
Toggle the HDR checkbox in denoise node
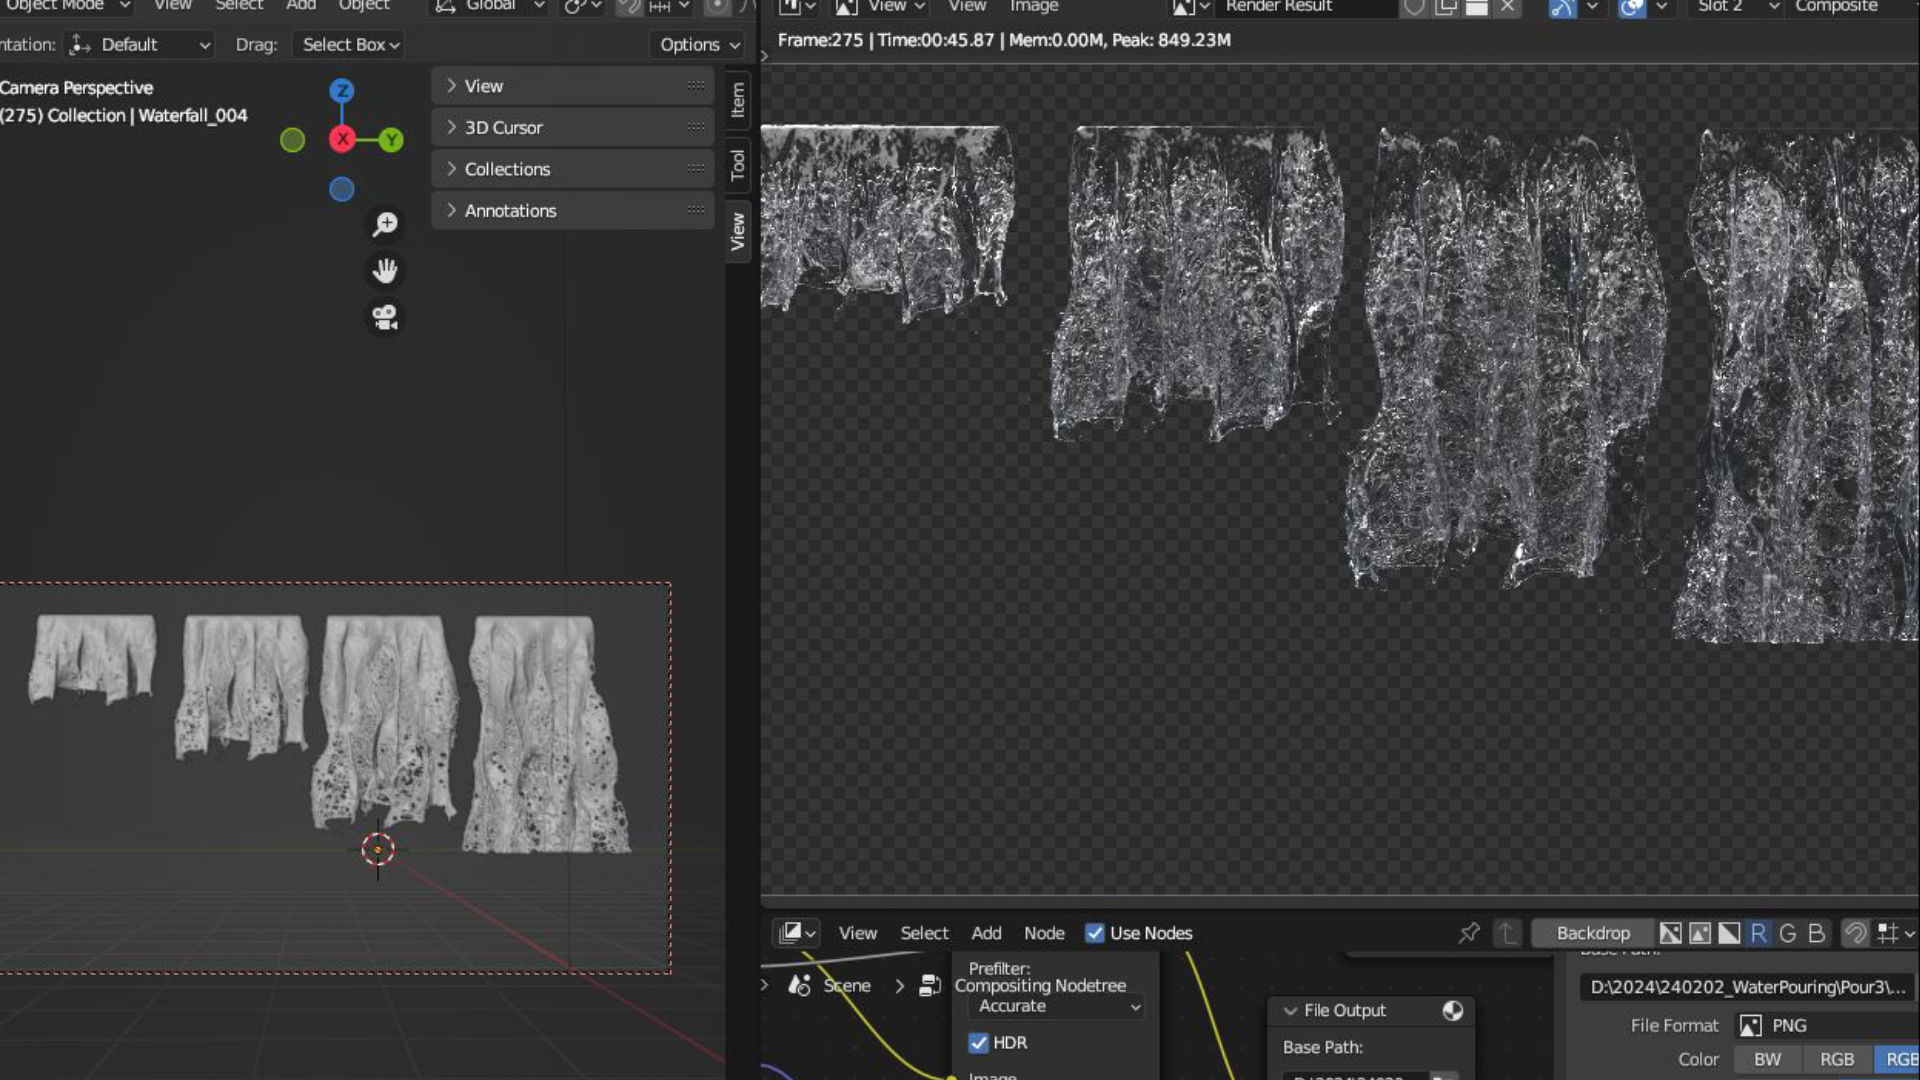click(978, 1043)
